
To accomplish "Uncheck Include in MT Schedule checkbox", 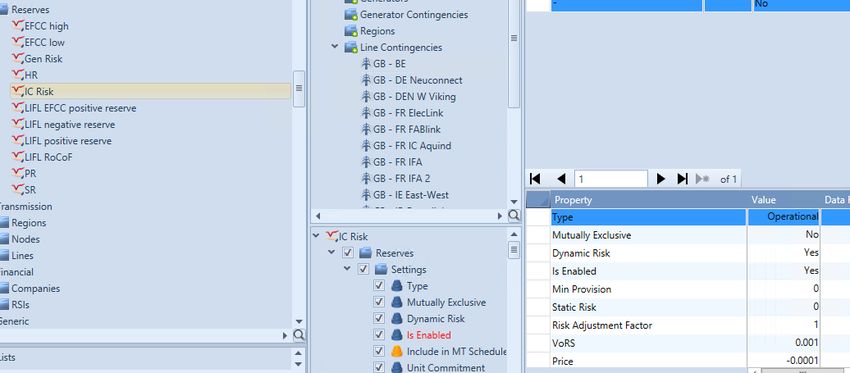I will (x=379, y=351).
